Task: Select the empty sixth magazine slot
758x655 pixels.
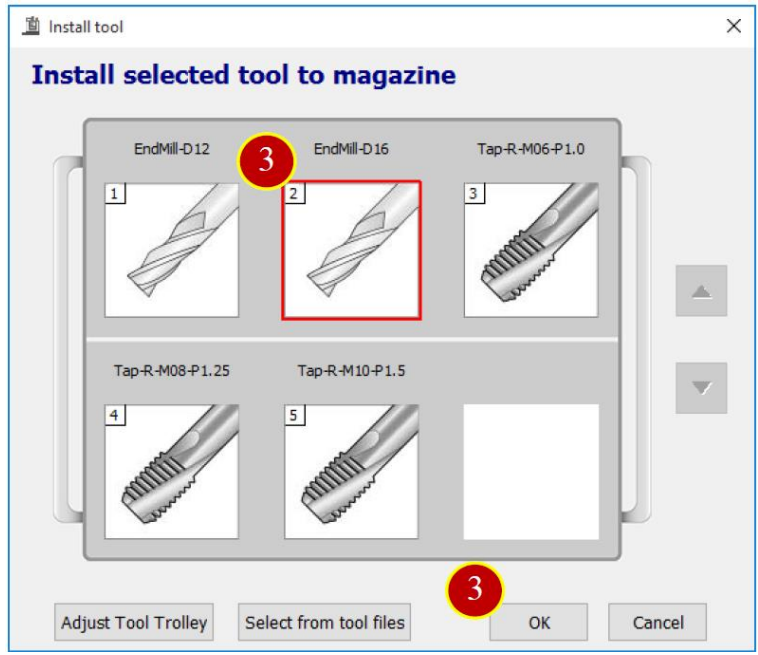Action: (x=531, y=471)
